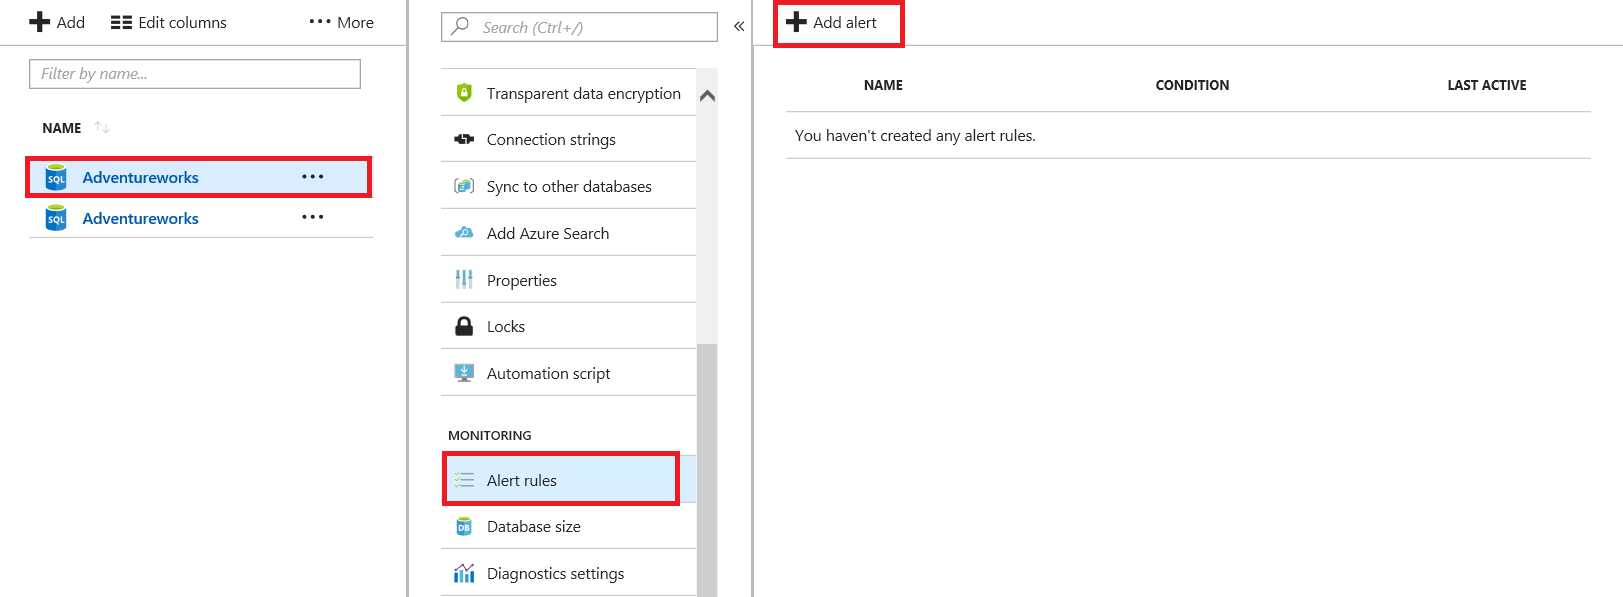The image size is (1623, 597).
Task: Click the Properties sliders icon
Action: pos(464,280)
